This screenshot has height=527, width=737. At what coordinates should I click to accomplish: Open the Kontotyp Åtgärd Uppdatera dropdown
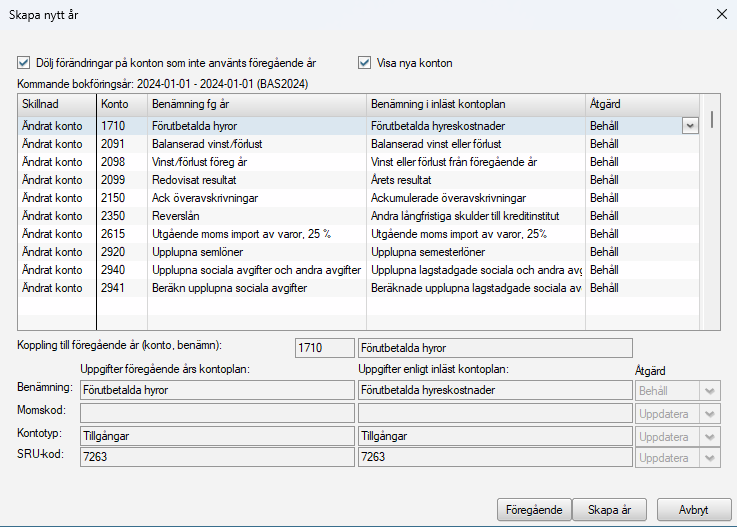coord(710,436)
